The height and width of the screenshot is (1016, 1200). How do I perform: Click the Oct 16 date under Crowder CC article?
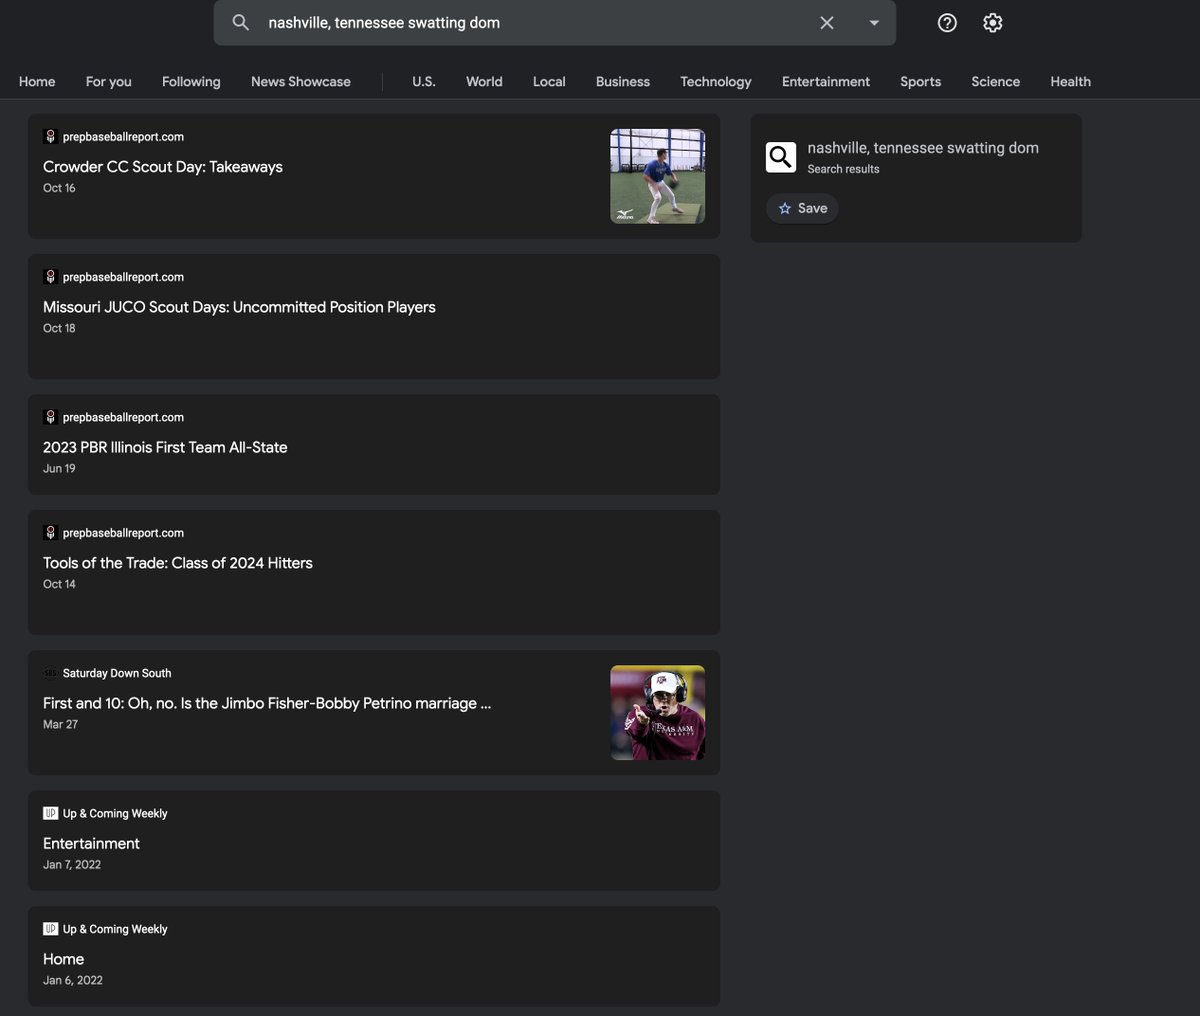click(59, 188)
